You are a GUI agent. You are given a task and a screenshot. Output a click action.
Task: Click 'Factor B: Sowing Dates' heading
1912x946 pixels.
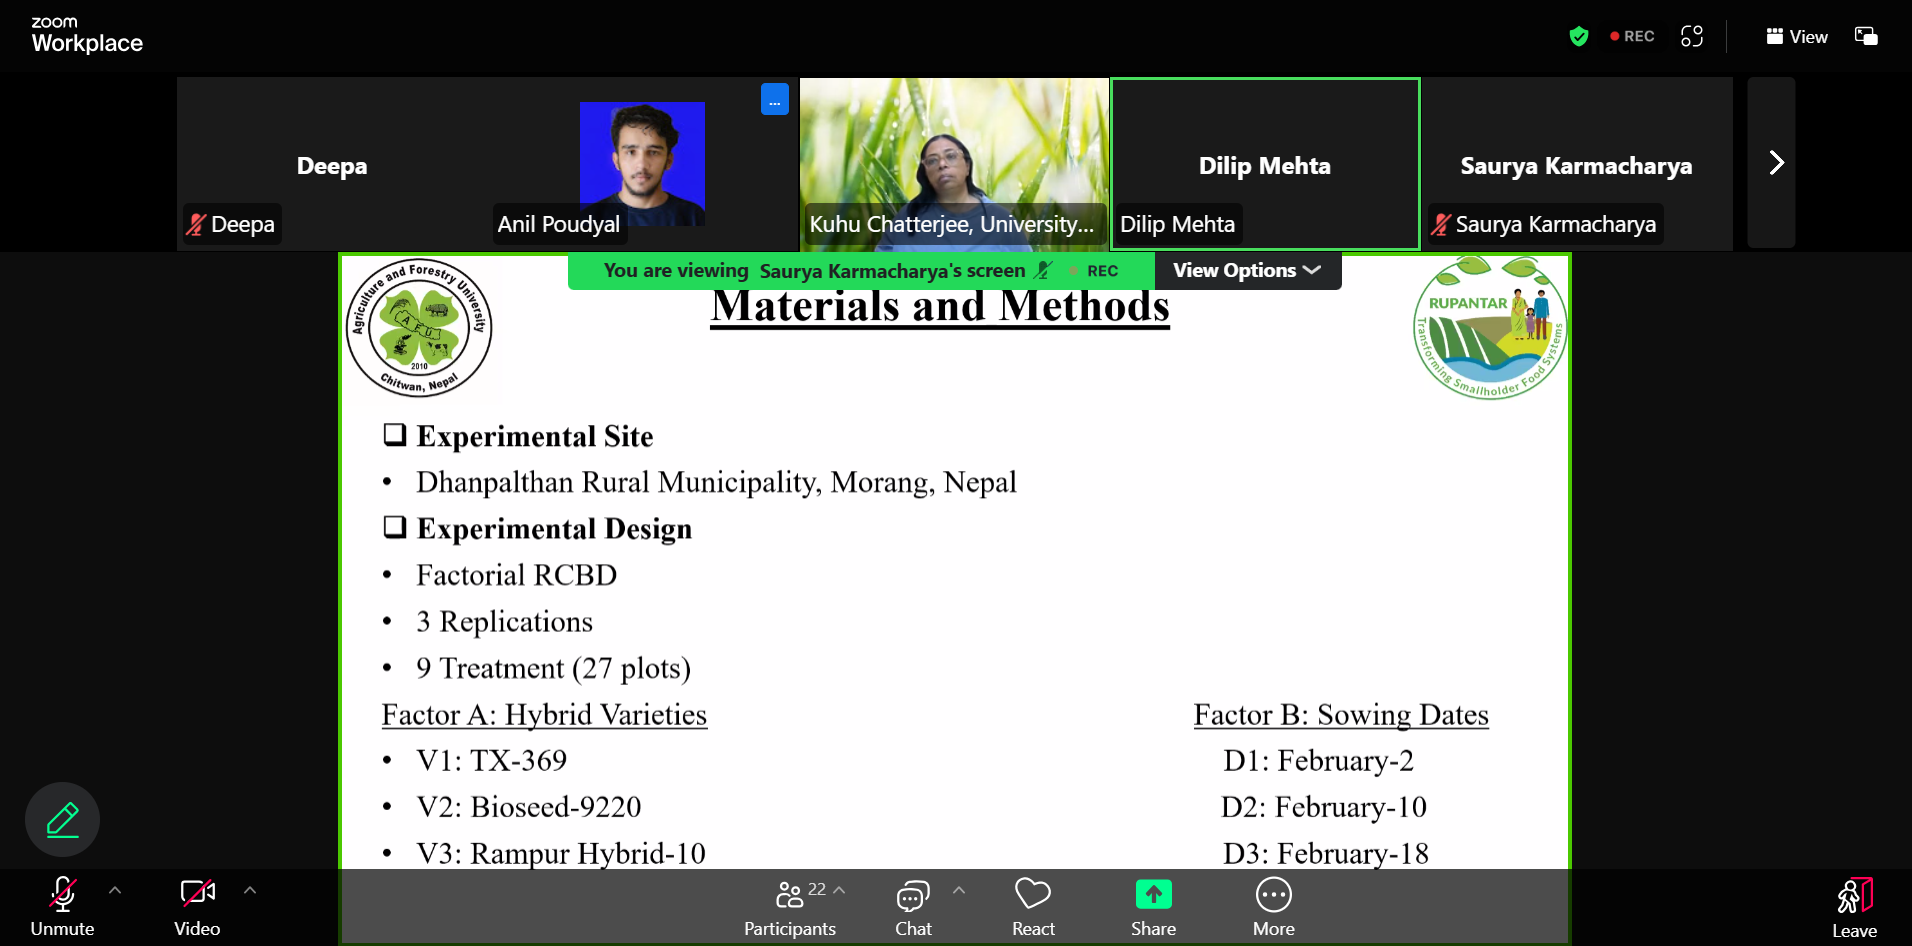1341,715
